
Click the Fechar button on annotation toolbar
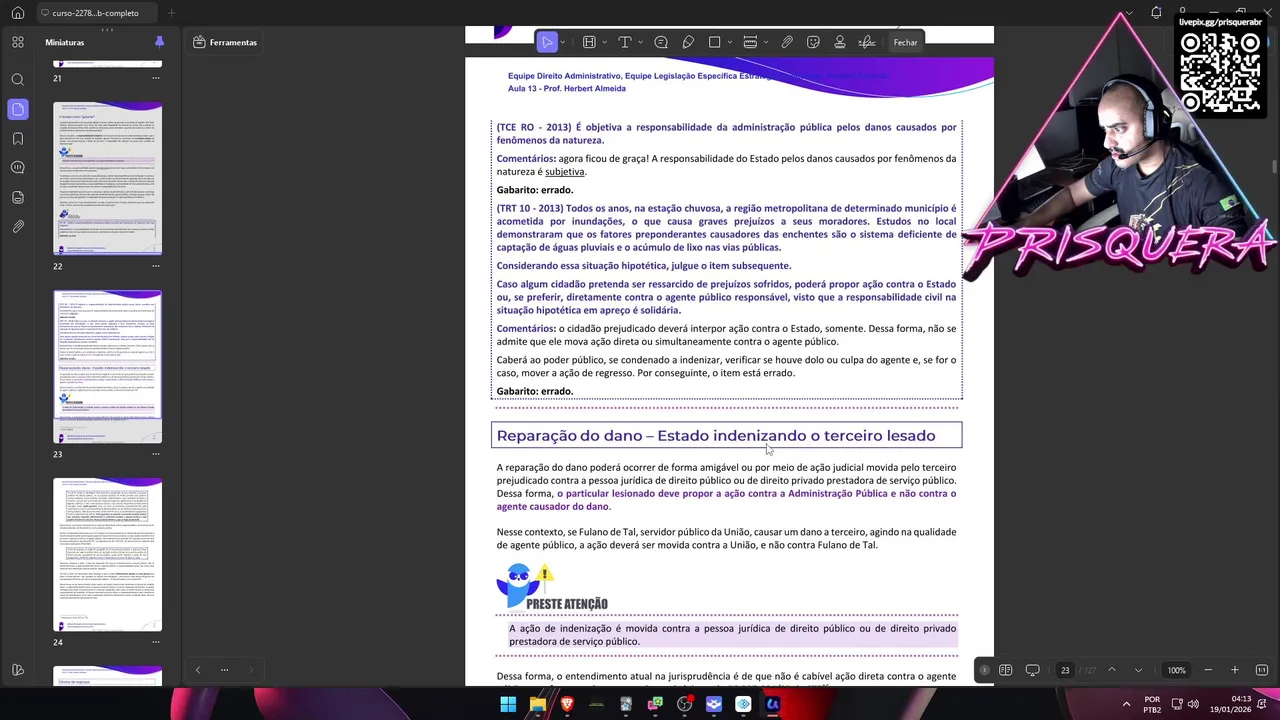coord(905,42)
